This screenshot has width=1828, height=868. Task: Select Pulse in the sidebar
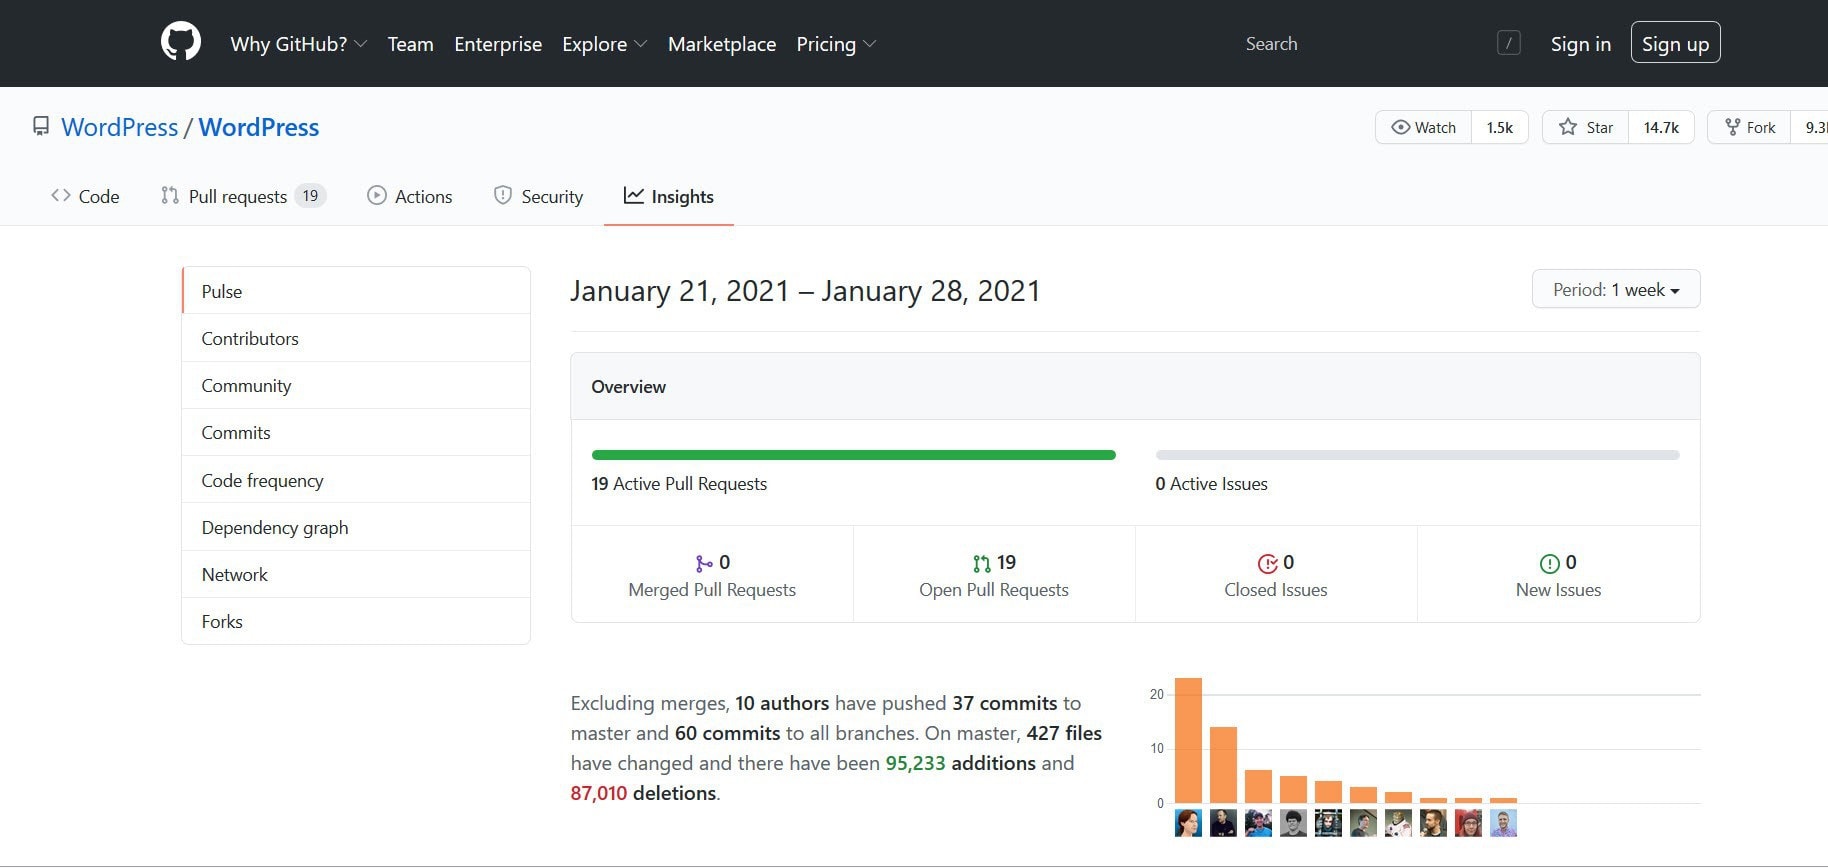[x=356, y=291]
